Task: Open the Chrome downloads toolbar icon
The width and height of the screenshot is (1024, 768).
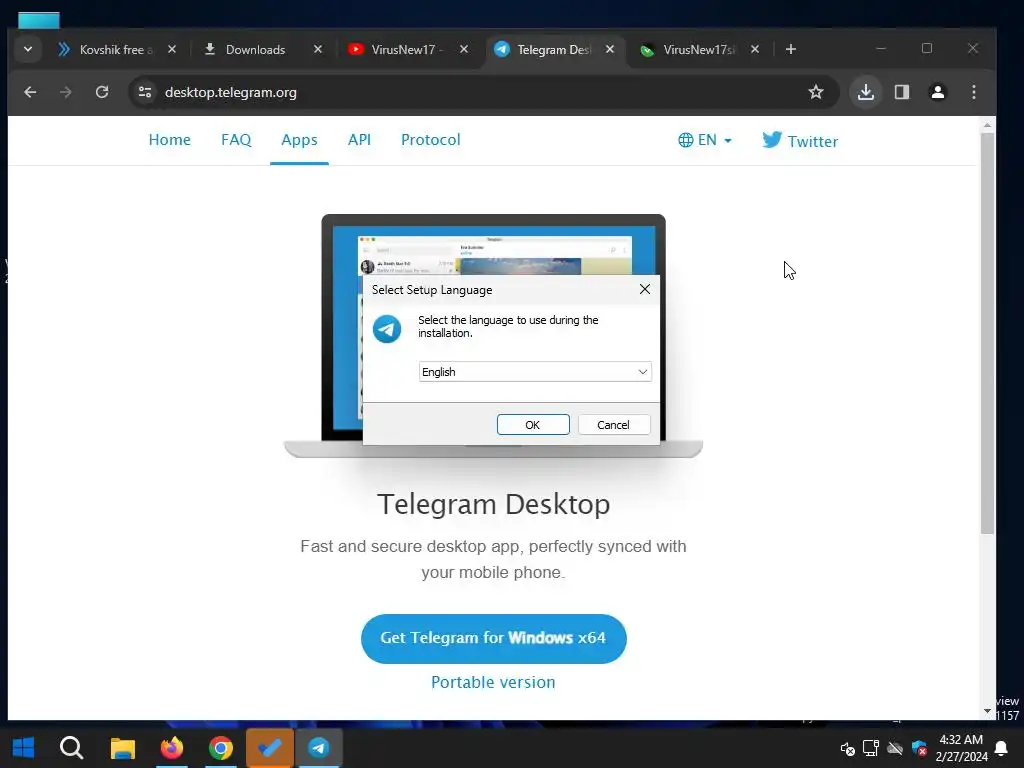Action: point(866,92)
